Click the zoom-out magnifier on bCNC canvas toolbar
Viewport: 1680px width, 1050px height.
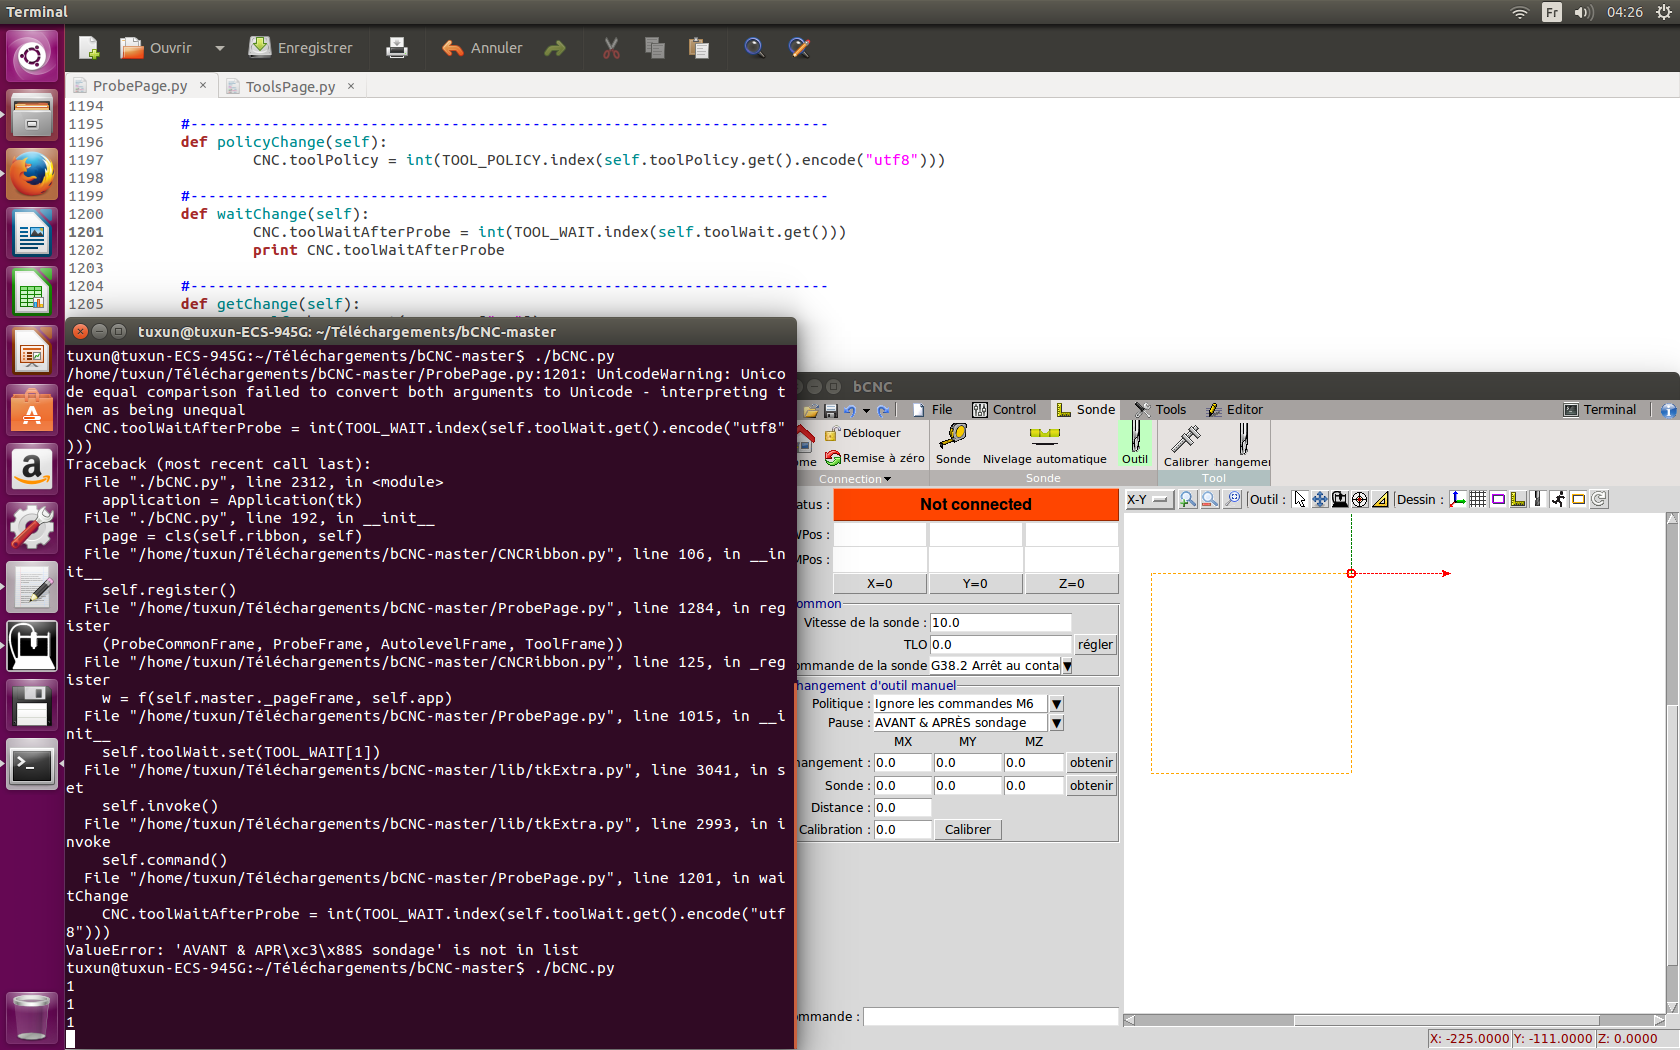(x=1210, y=499)
